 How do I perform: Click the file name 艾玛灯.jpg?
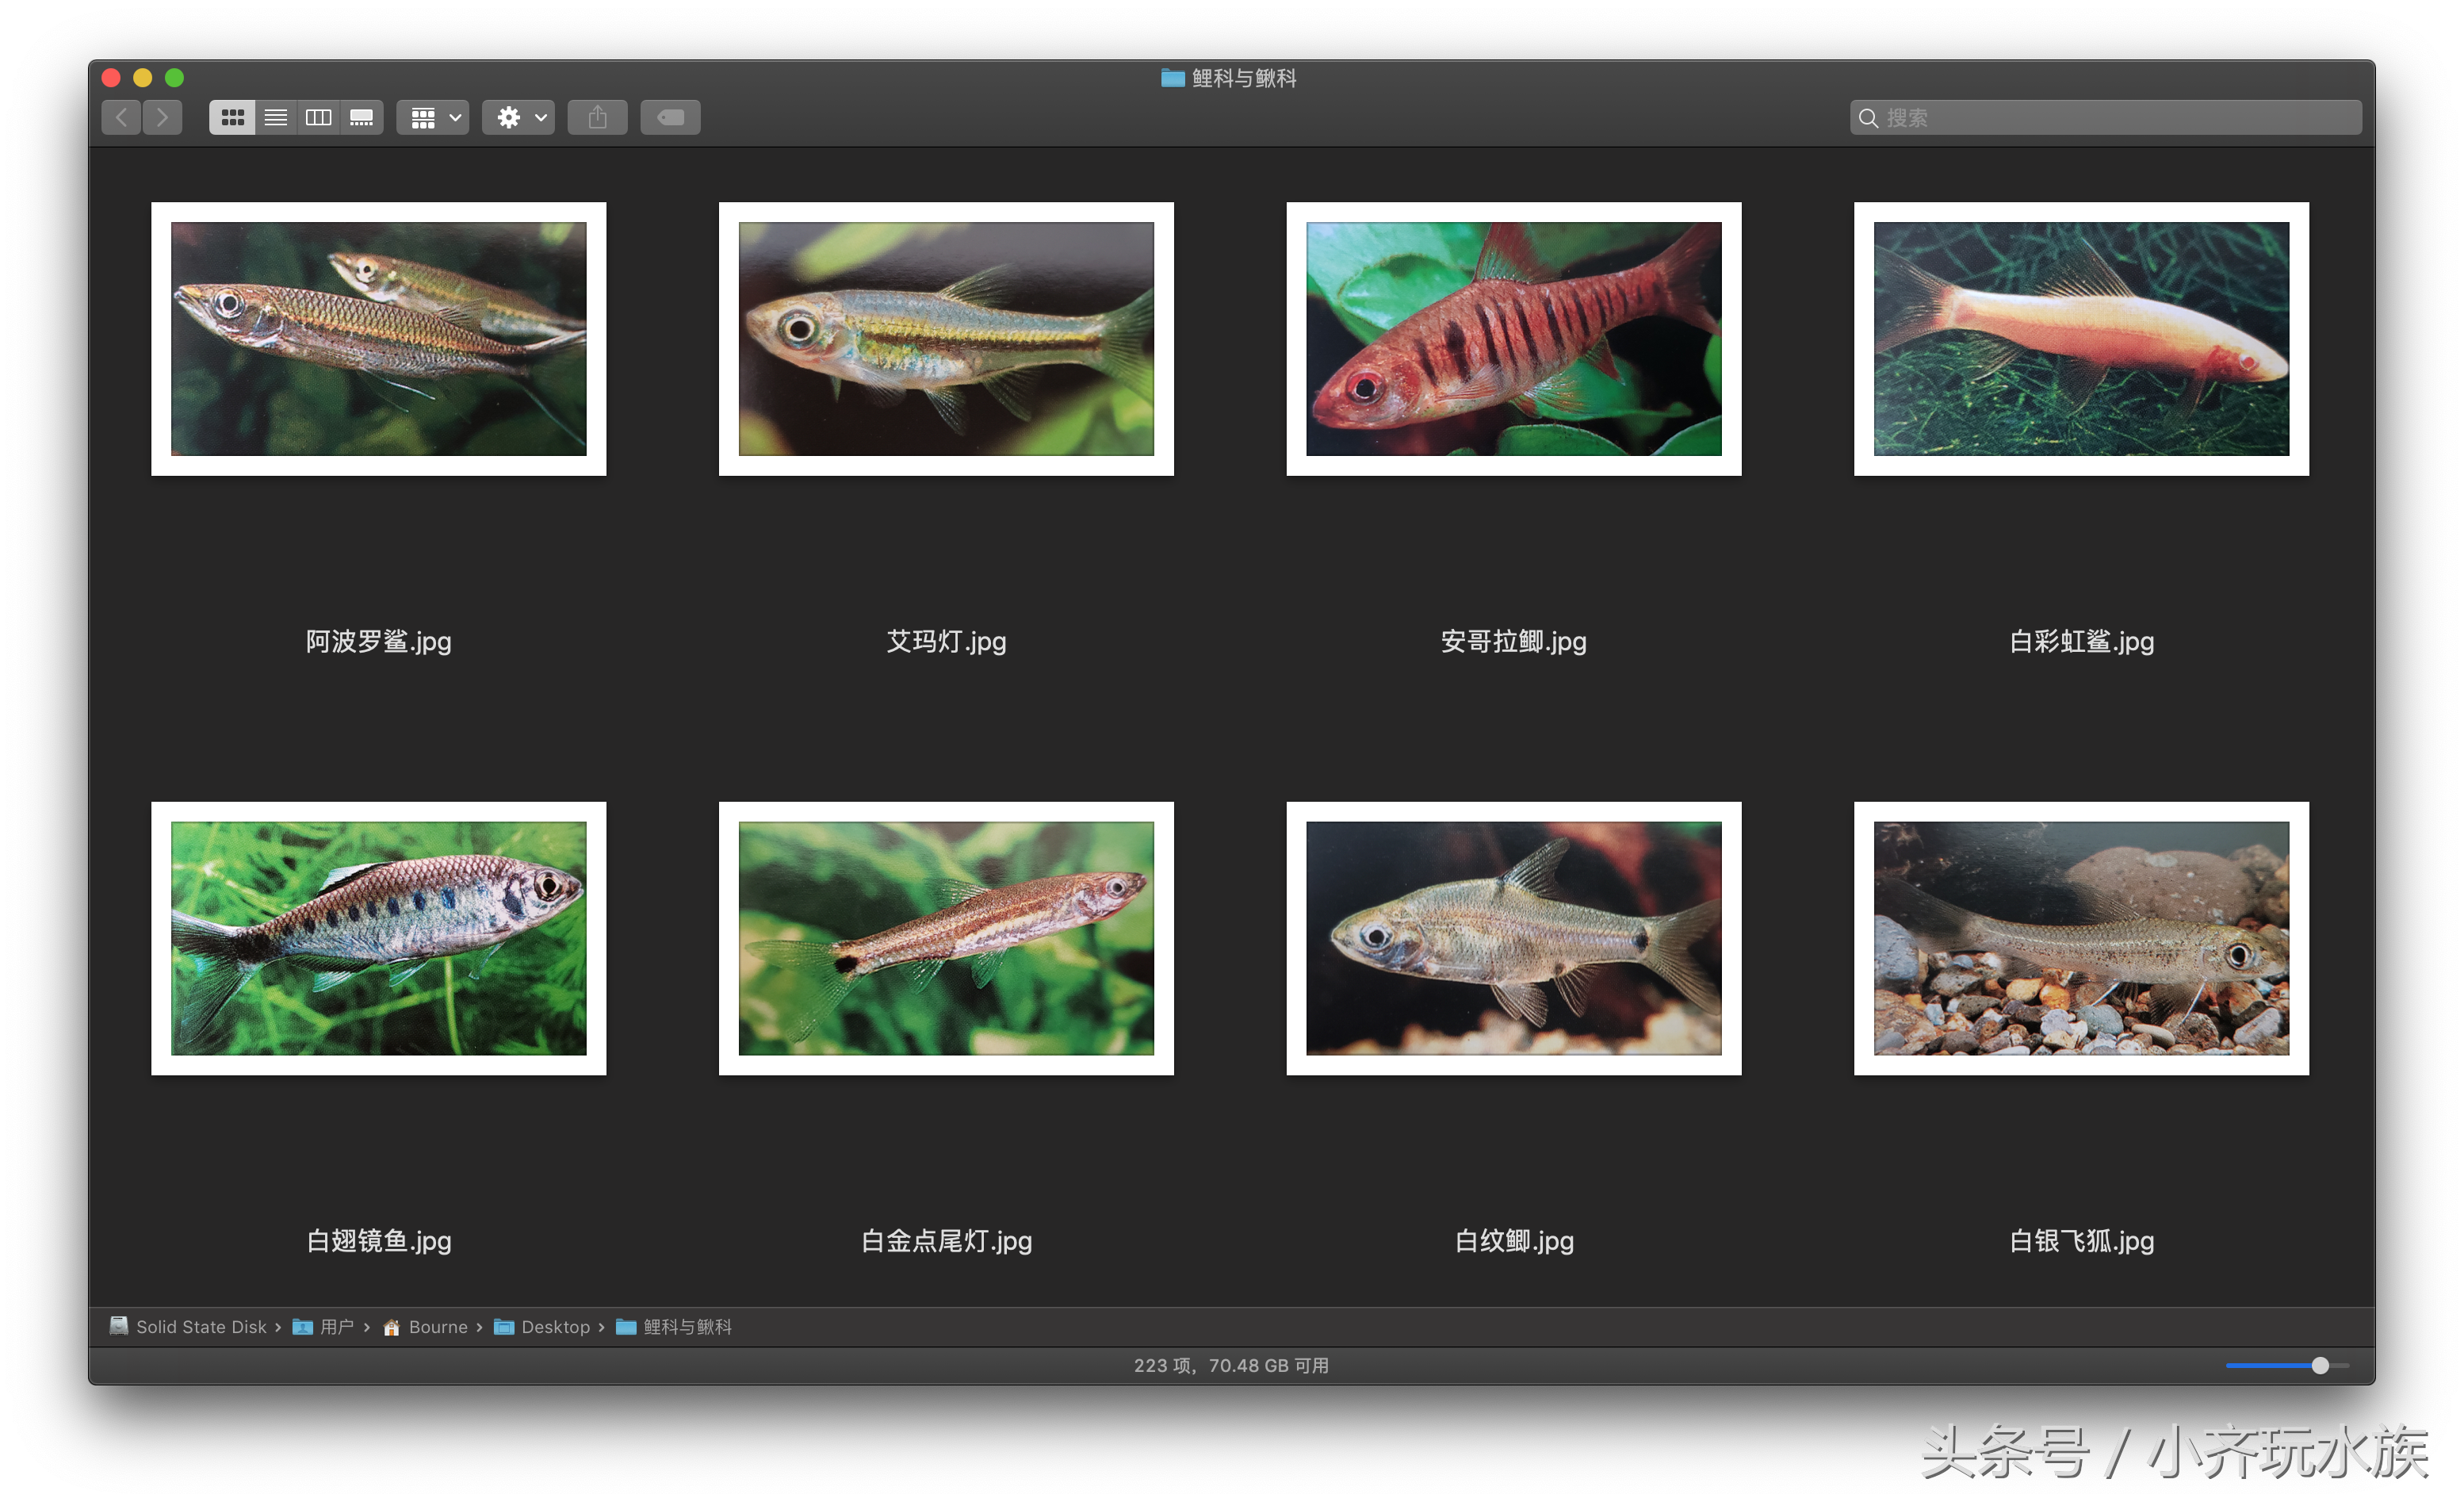point(946,642)
